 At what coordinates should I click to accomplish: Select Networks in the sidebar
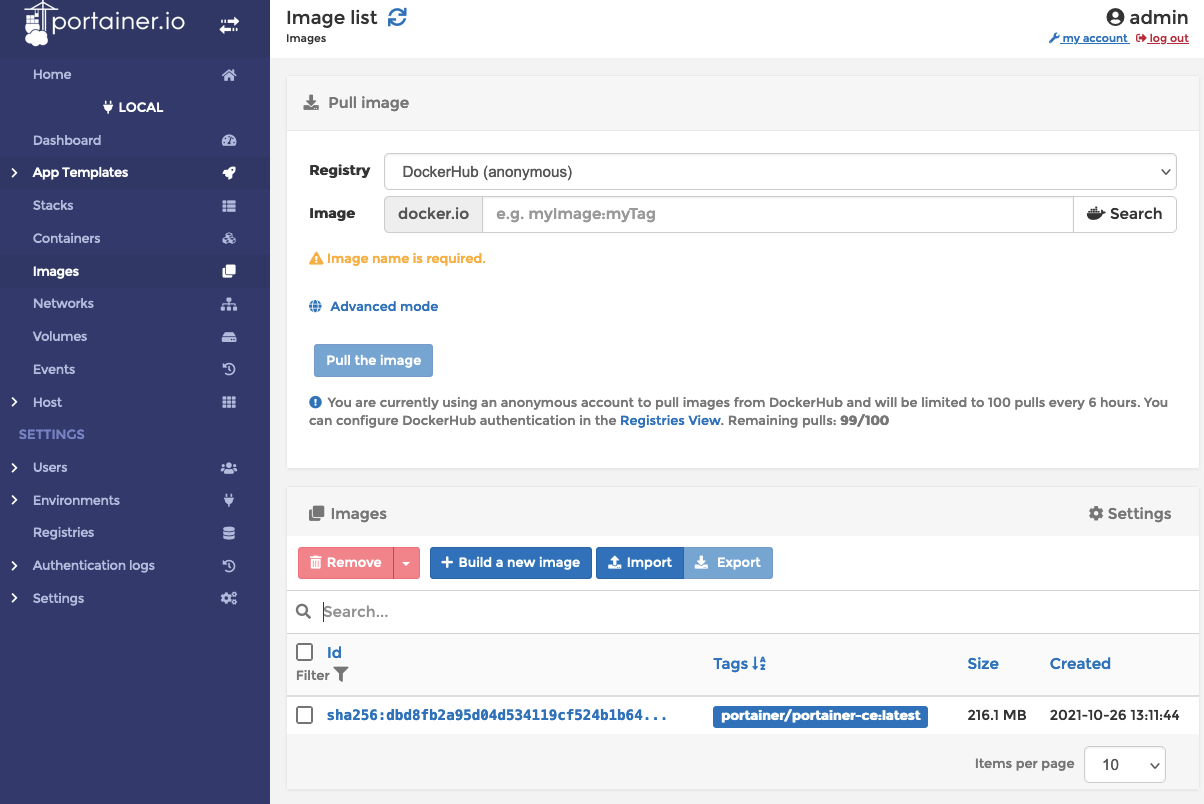pyautogui.click(x=63, y=304)
